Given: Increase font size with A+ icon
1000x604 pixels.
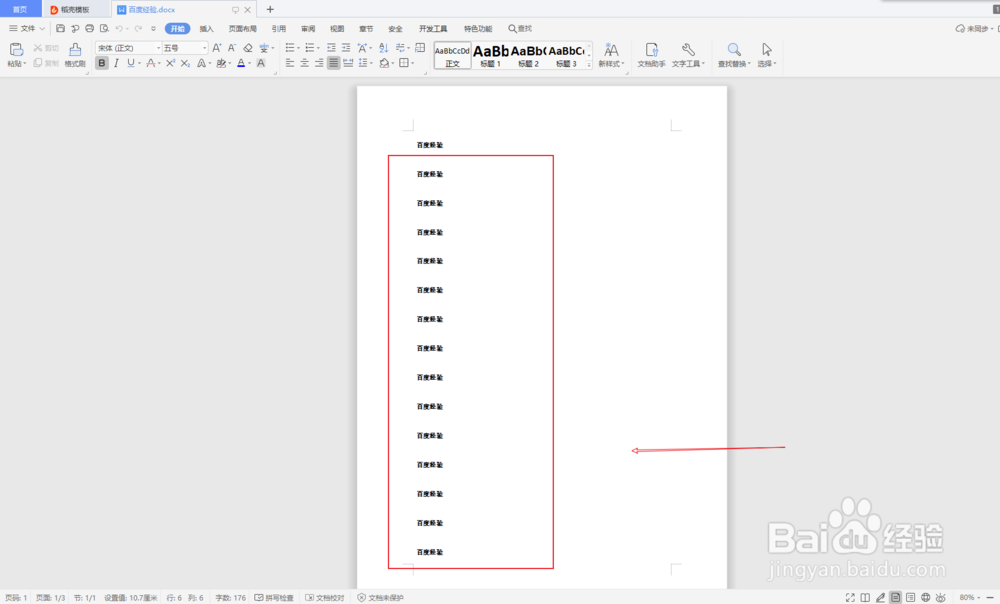Looking at the screenshot, I should [217, 48].
